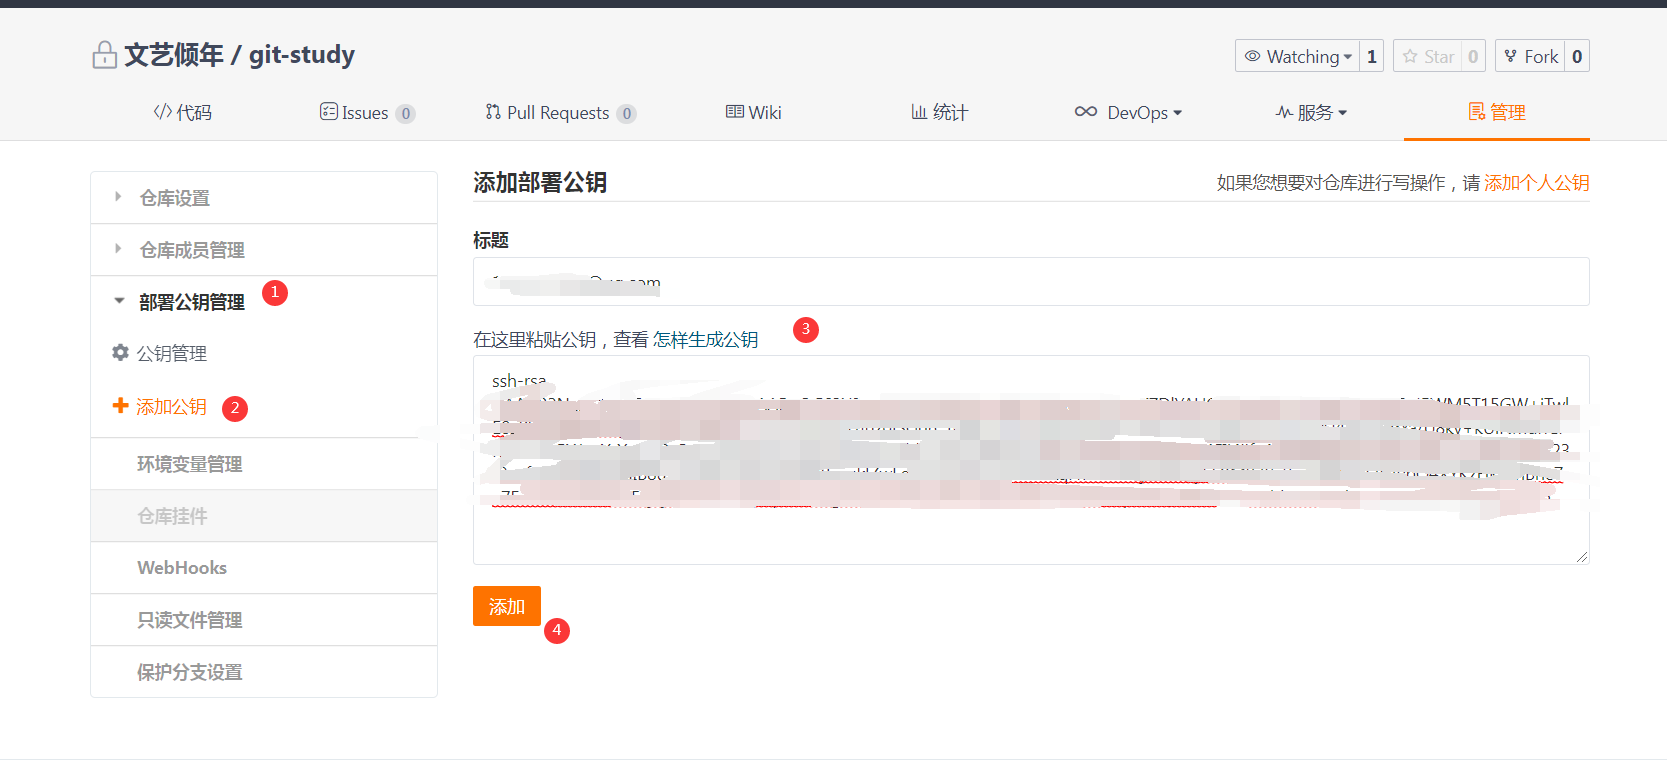Click the plus icon next to 添加公钥
This screenshot has width=1667, height=760.
click(121, 405)
